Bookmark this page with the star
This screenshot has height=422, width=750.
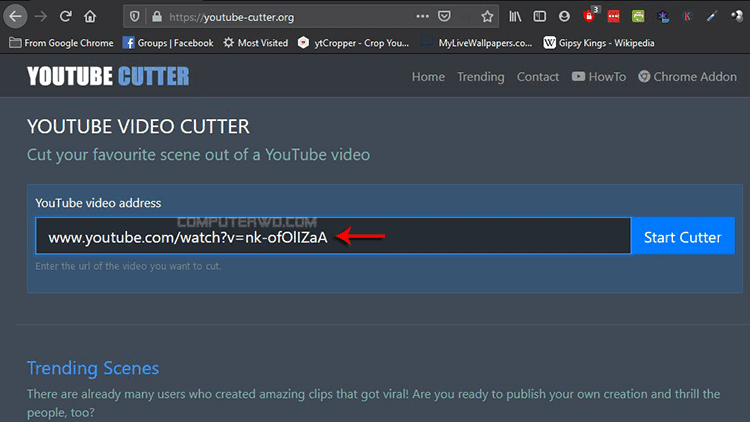coord(487,17)
